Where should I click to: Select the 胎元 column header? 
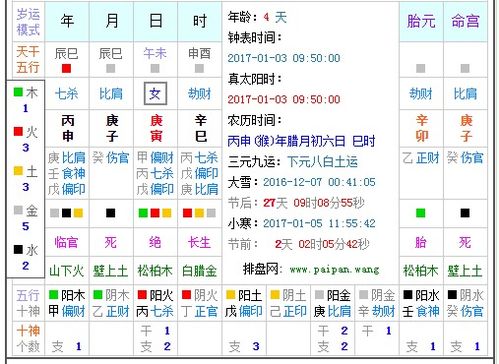421,22
